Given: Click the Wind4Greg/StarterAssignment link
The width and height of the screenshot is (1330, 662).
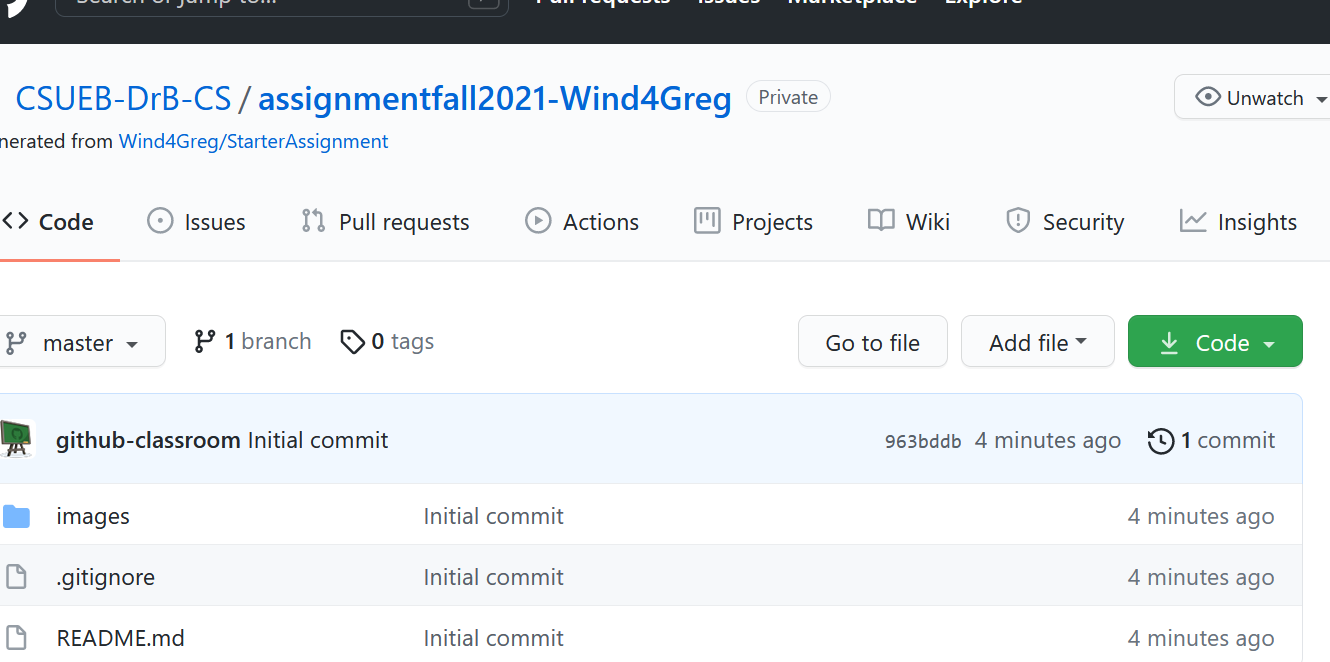Looking at the screenshot, I should click(253, 141).
